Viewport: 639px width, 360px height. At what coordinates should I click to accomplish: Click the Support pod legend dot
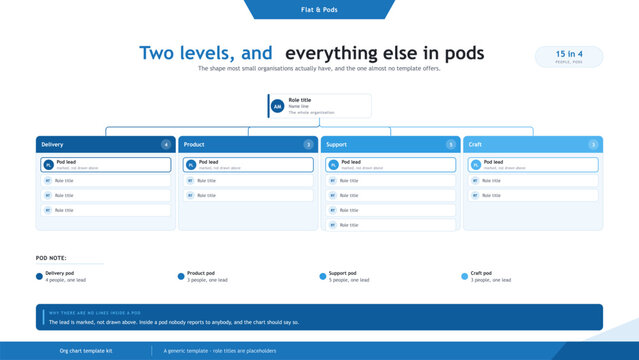pos(323,276)
